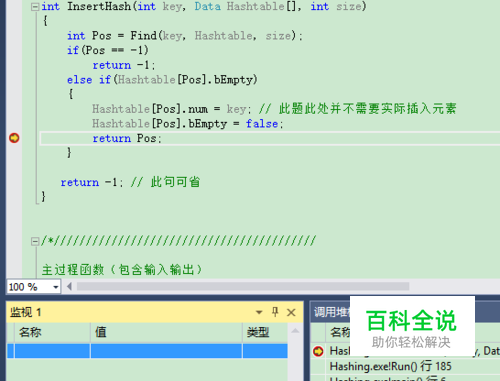Select Hashing.exe!Run() 行 185 stack frame
Viewport: 500px width, 381px height.
click(390, 366)
